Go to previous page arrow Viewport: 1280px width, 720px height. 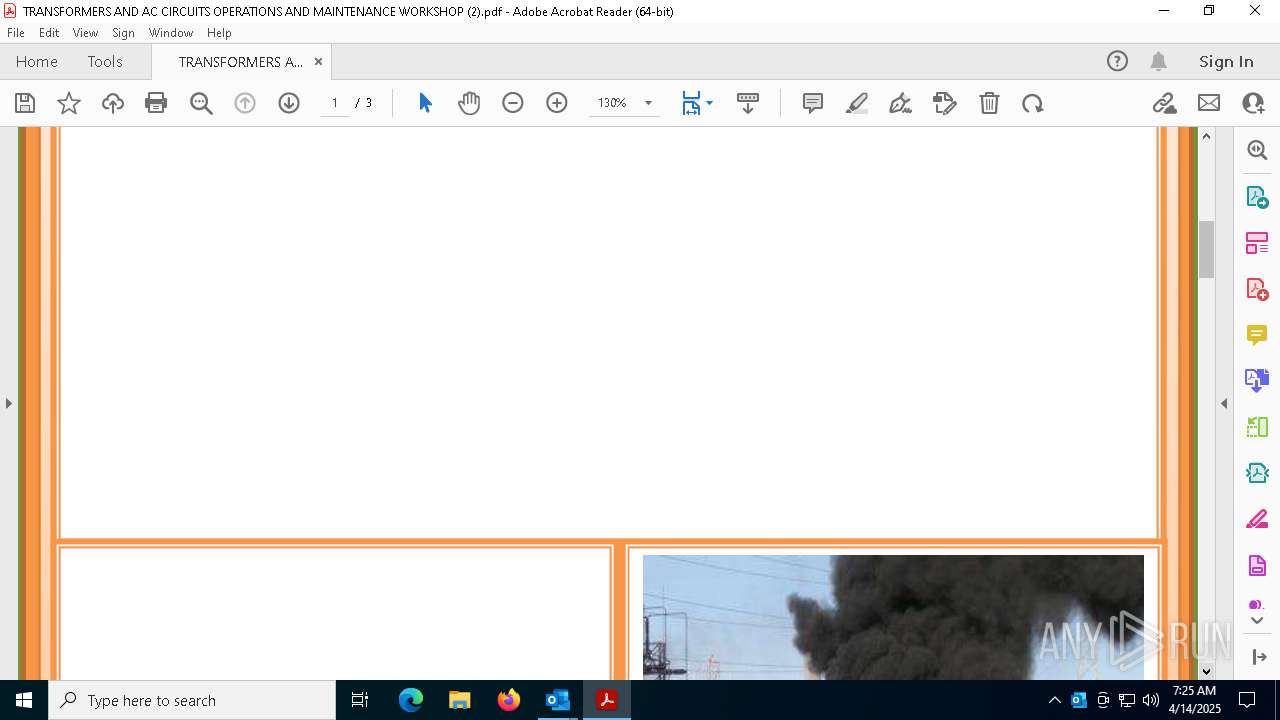coord(245,103)
